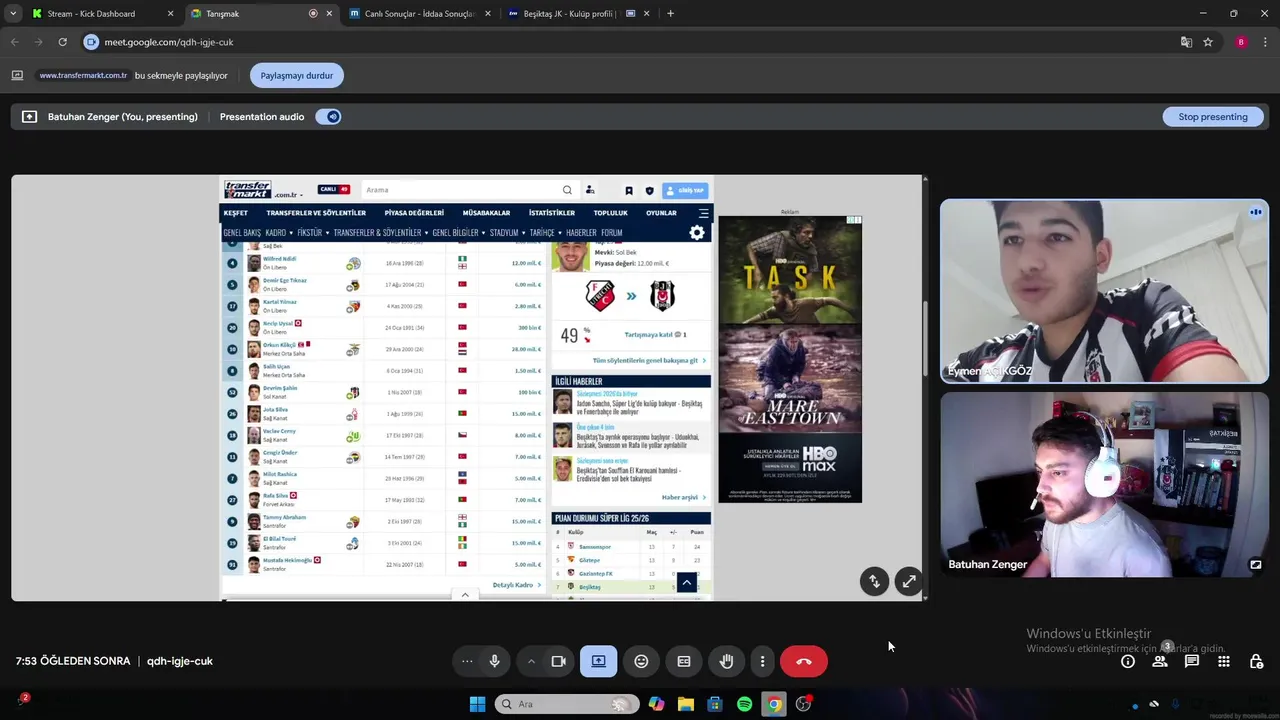Viewport: 1280px width, 720px height.
Task: Open meeting details info icon
Action: point(1128,661)
